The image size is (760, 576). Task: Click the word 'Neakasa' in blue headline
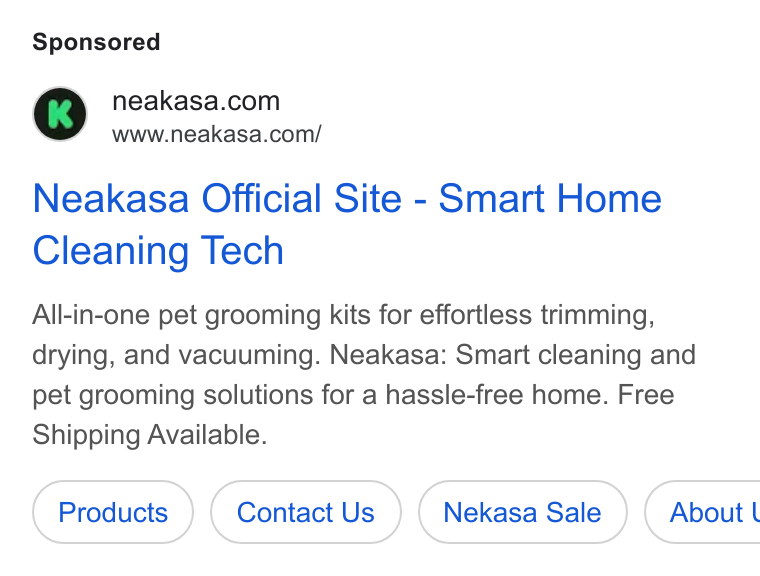[x=111, y=198]
